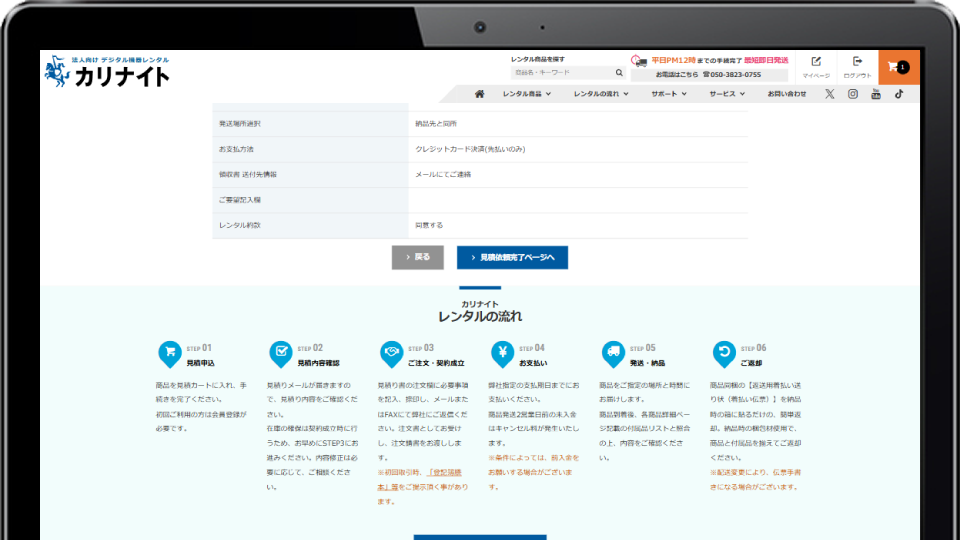The width and height of the screenshot is (960, 540).
Task: Open マイページ edit icon
Action: (816, 62)
